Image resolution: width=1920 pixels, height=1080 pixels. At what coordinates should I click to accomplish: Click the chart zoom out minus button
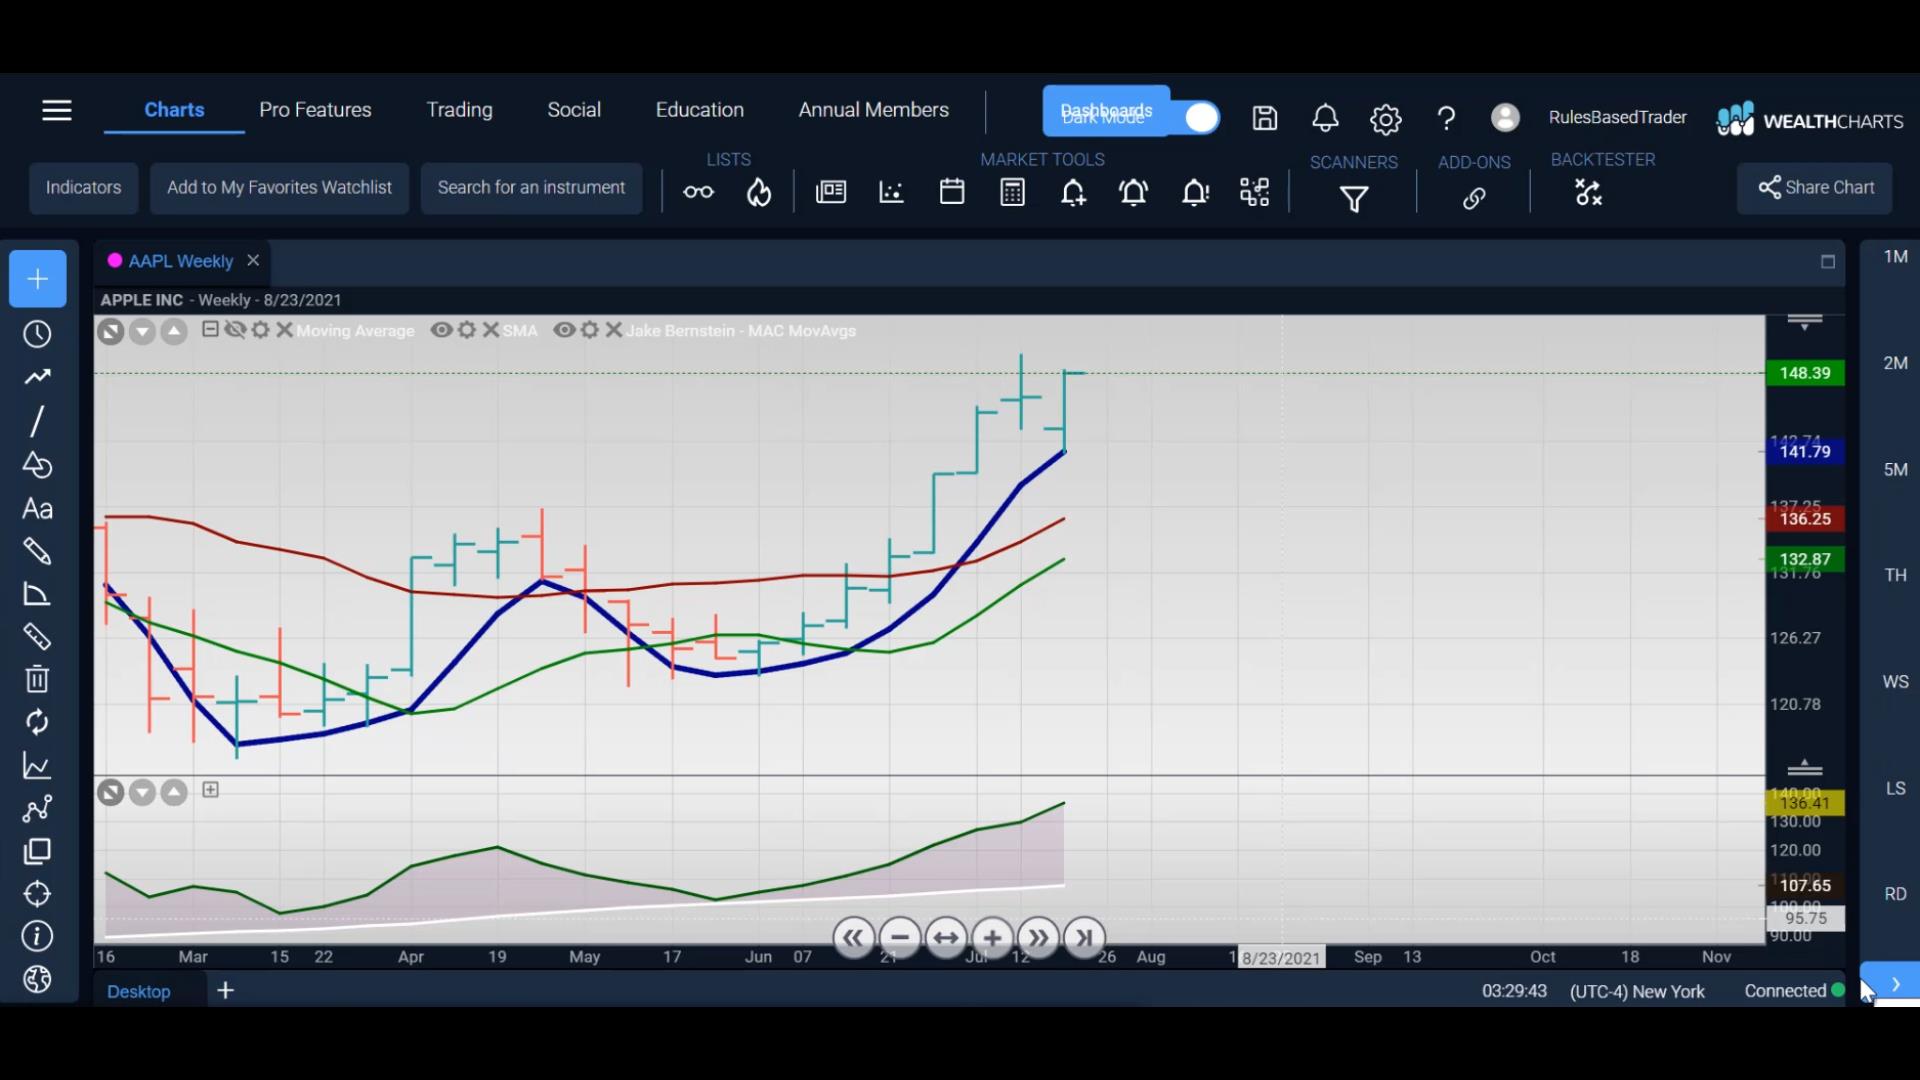(900, 938)
